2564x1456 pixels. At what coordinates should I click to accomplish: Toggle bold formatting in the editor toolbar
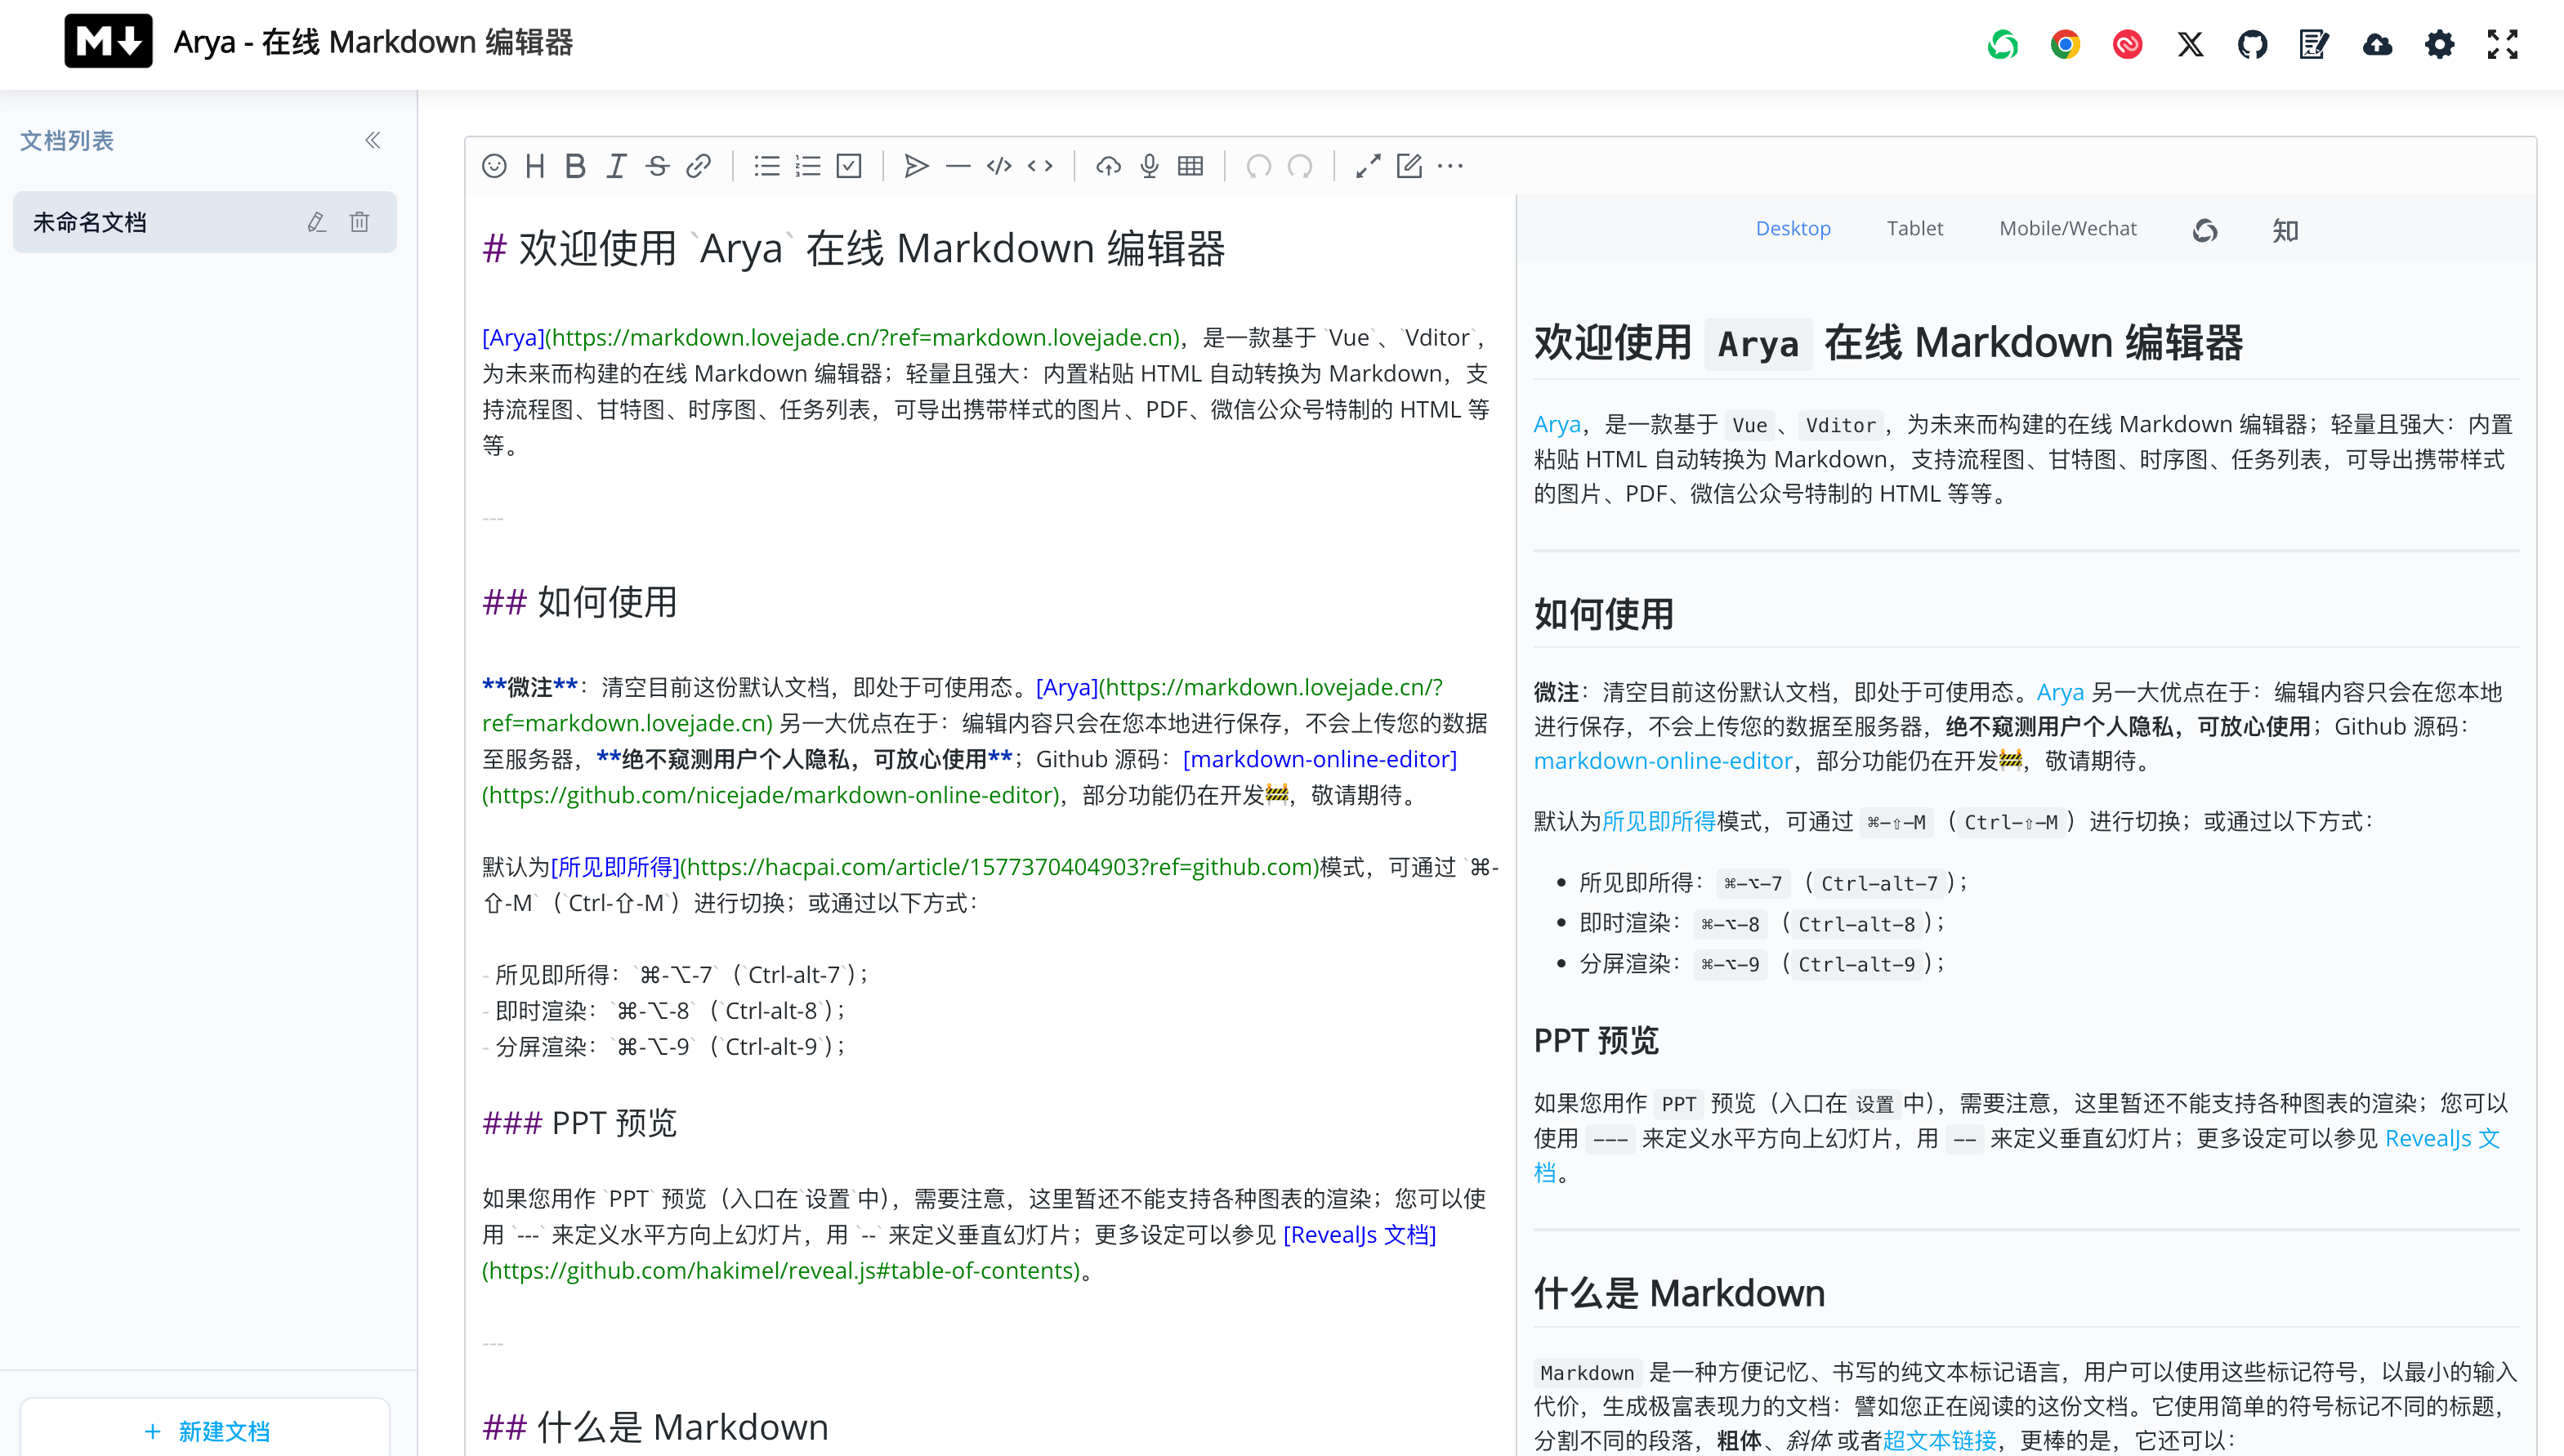tap(575, 166)
